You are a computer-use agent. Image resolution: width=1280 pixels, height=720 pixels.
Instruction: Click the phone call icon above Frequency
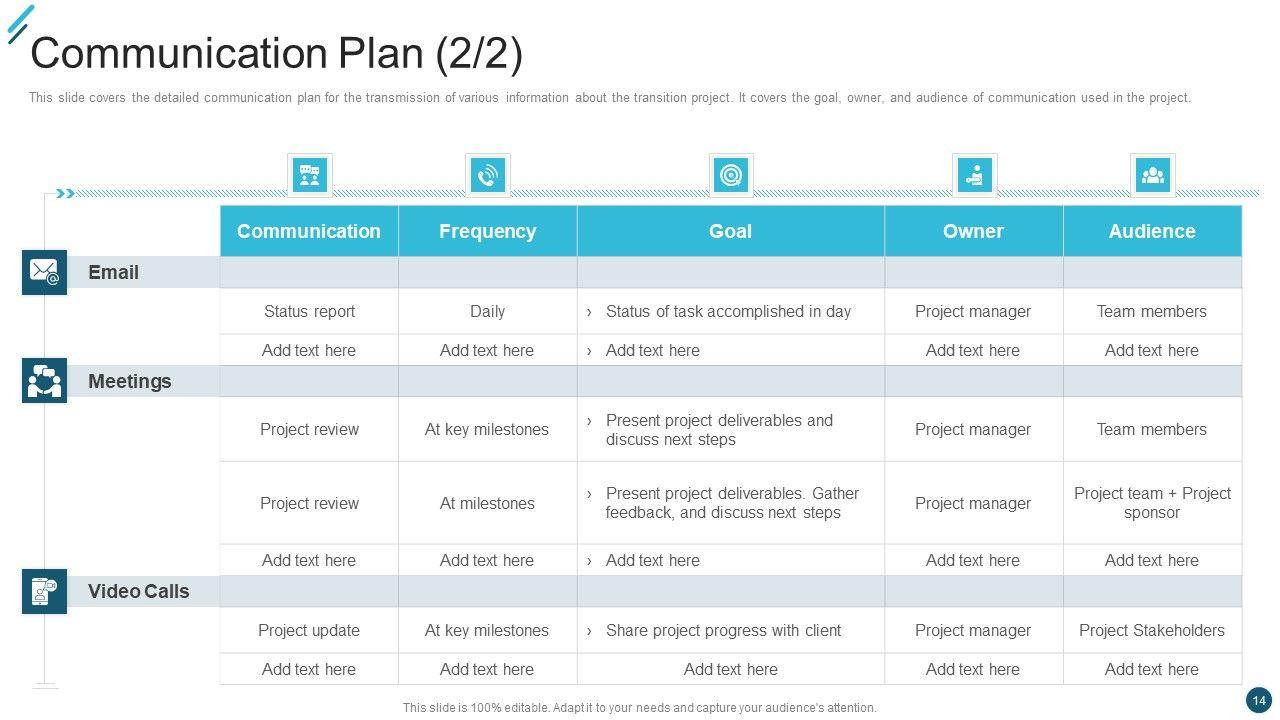pos(487,176)
